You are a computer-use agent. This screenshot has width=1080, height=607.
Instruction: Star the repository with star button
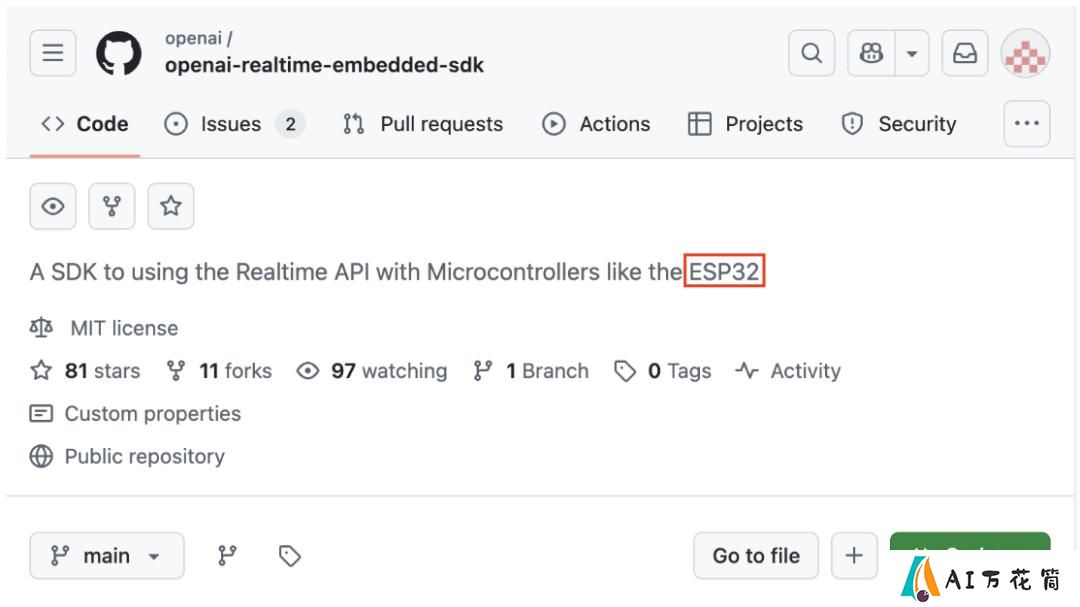(171, 206)
